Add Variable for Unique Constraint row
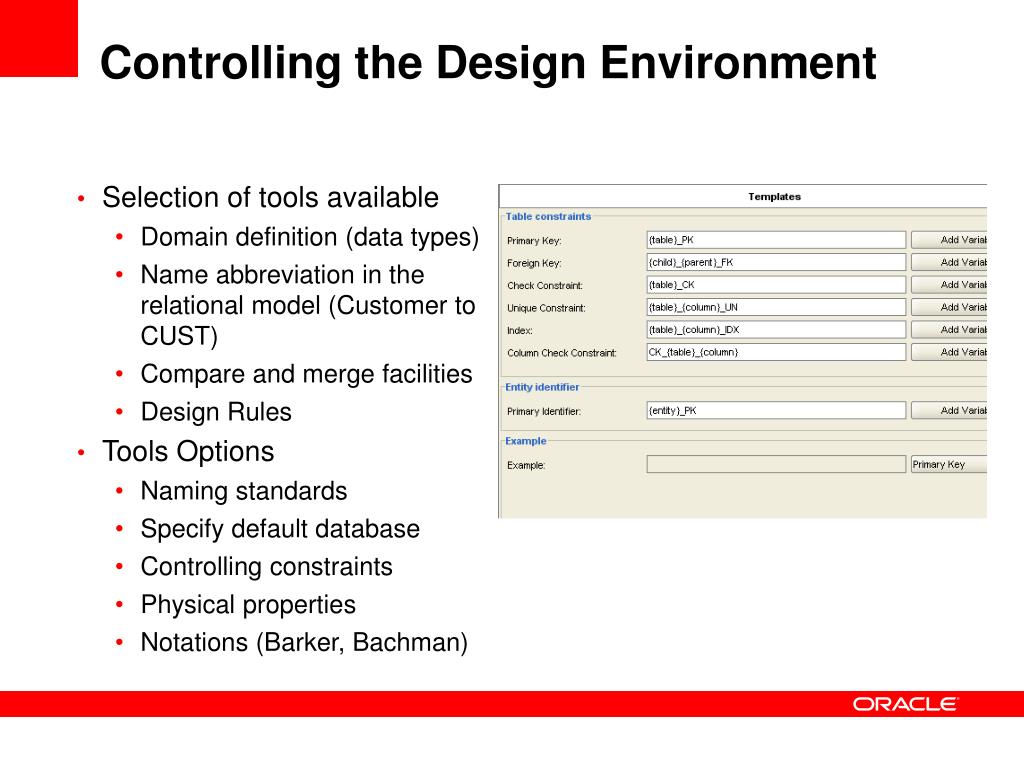 point(949,307)
